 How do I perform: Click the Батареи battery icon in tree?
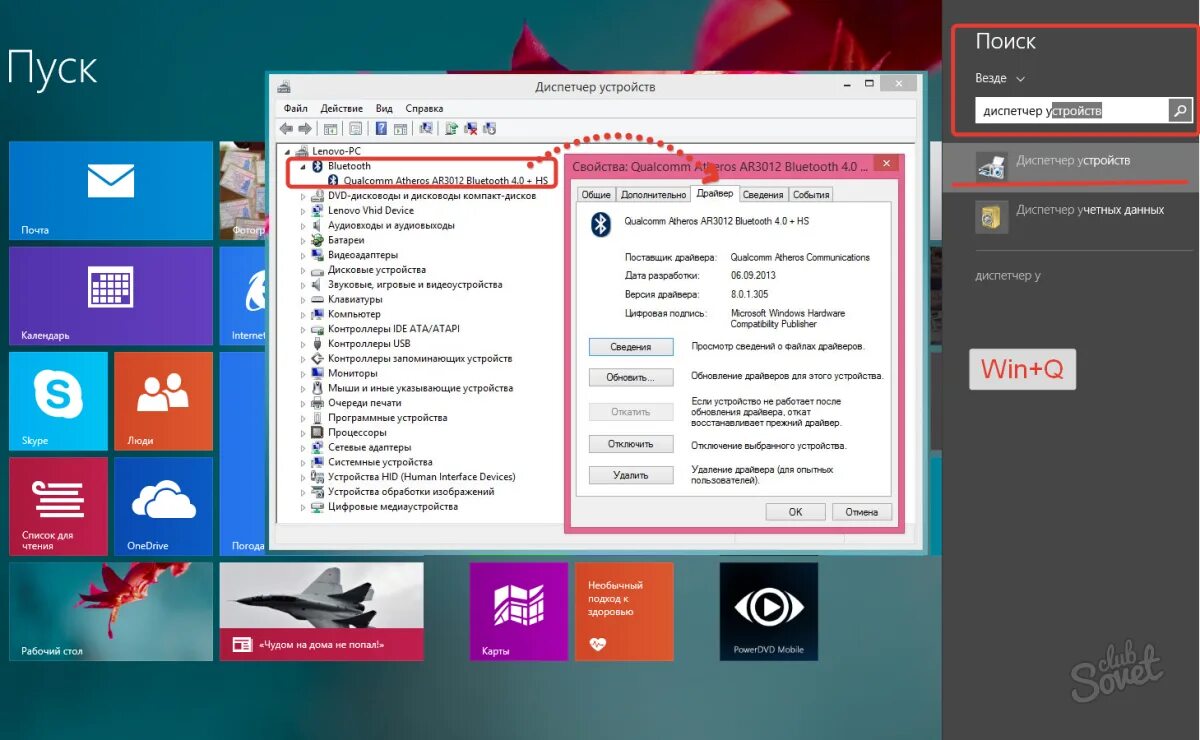[319, 240]
